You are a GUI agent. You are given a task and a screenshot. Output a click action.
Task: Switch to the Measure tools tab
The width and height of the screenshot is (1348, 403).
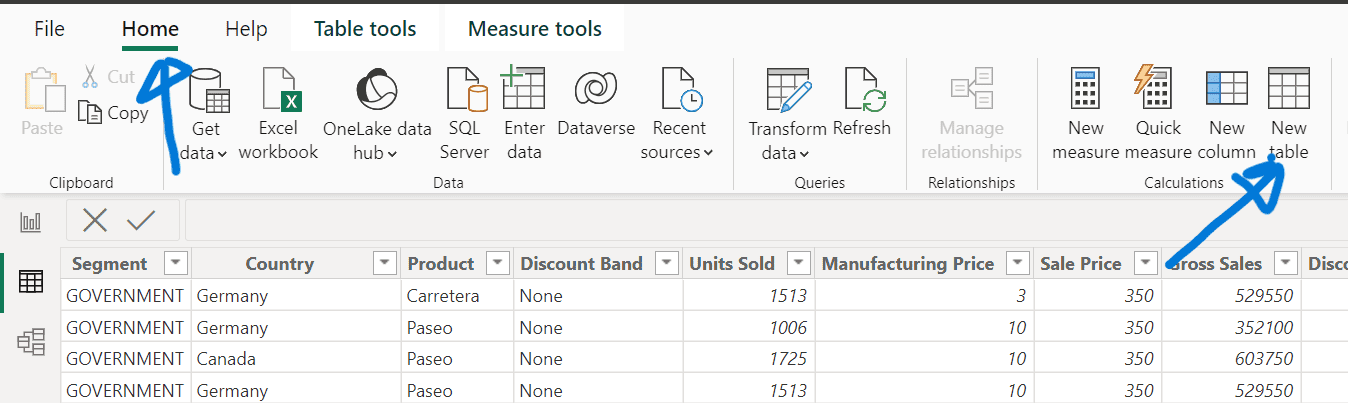534,29
